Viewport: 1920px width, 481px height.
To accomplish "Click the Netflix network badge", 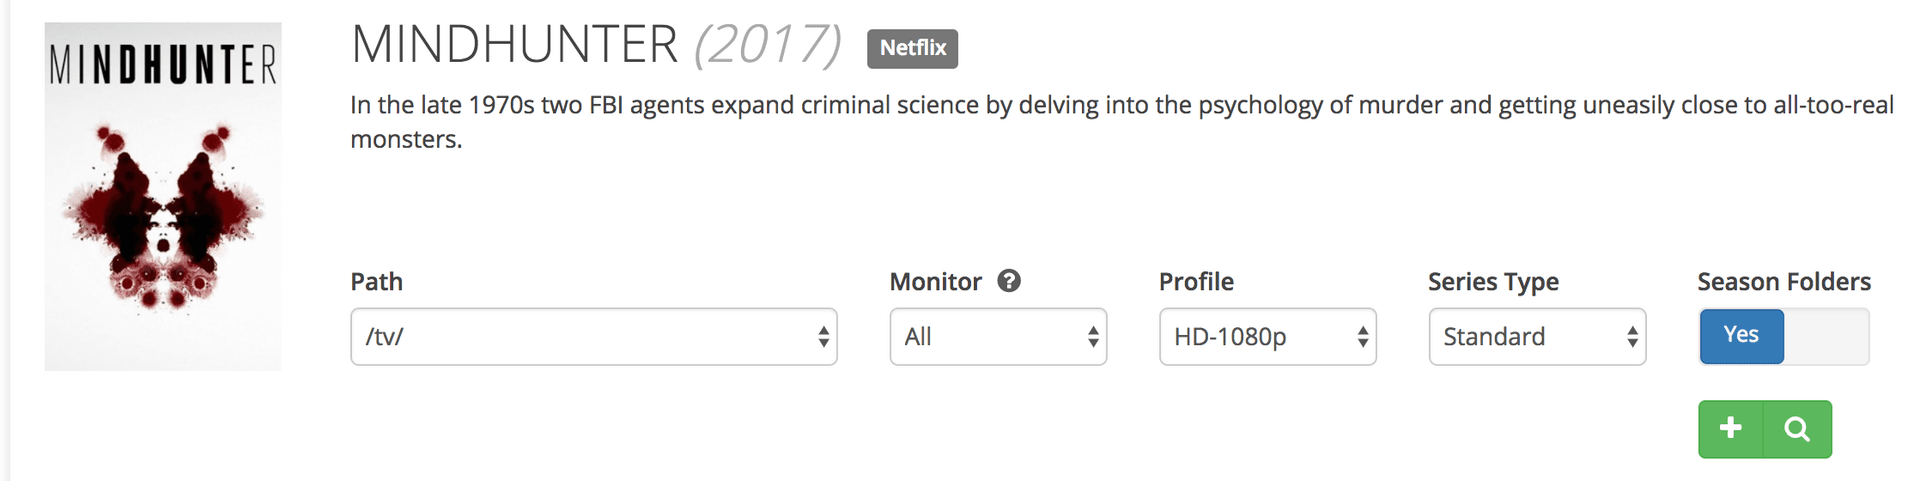I will (912, 48).
